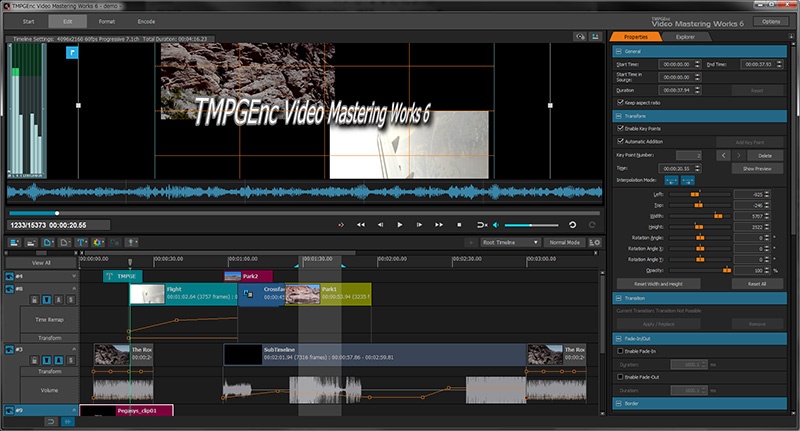Viewport: 800px width, 431px height.
Task: Expand track #4 with its chevron
Action: coord(74,276)
